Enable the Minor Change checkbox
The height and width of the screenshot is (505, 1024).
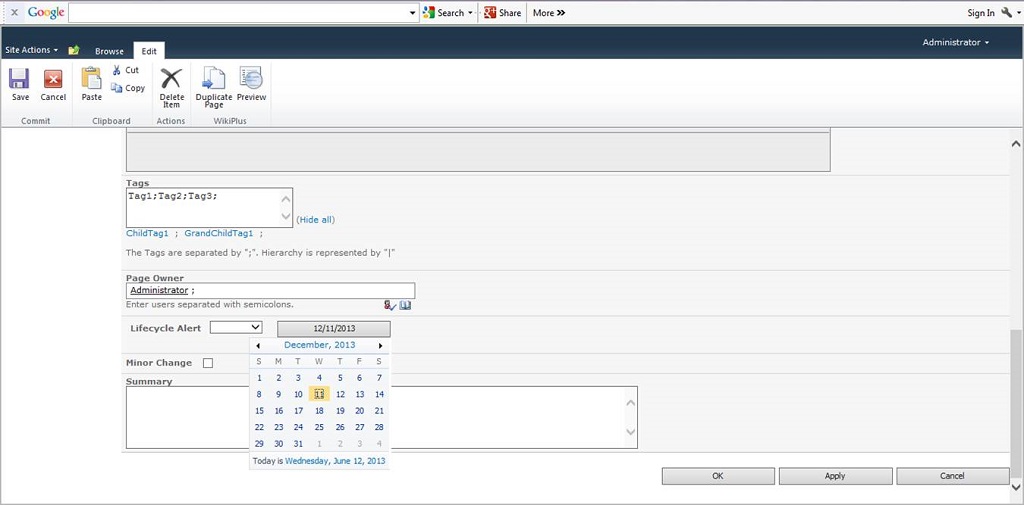(x=208, y=363)
